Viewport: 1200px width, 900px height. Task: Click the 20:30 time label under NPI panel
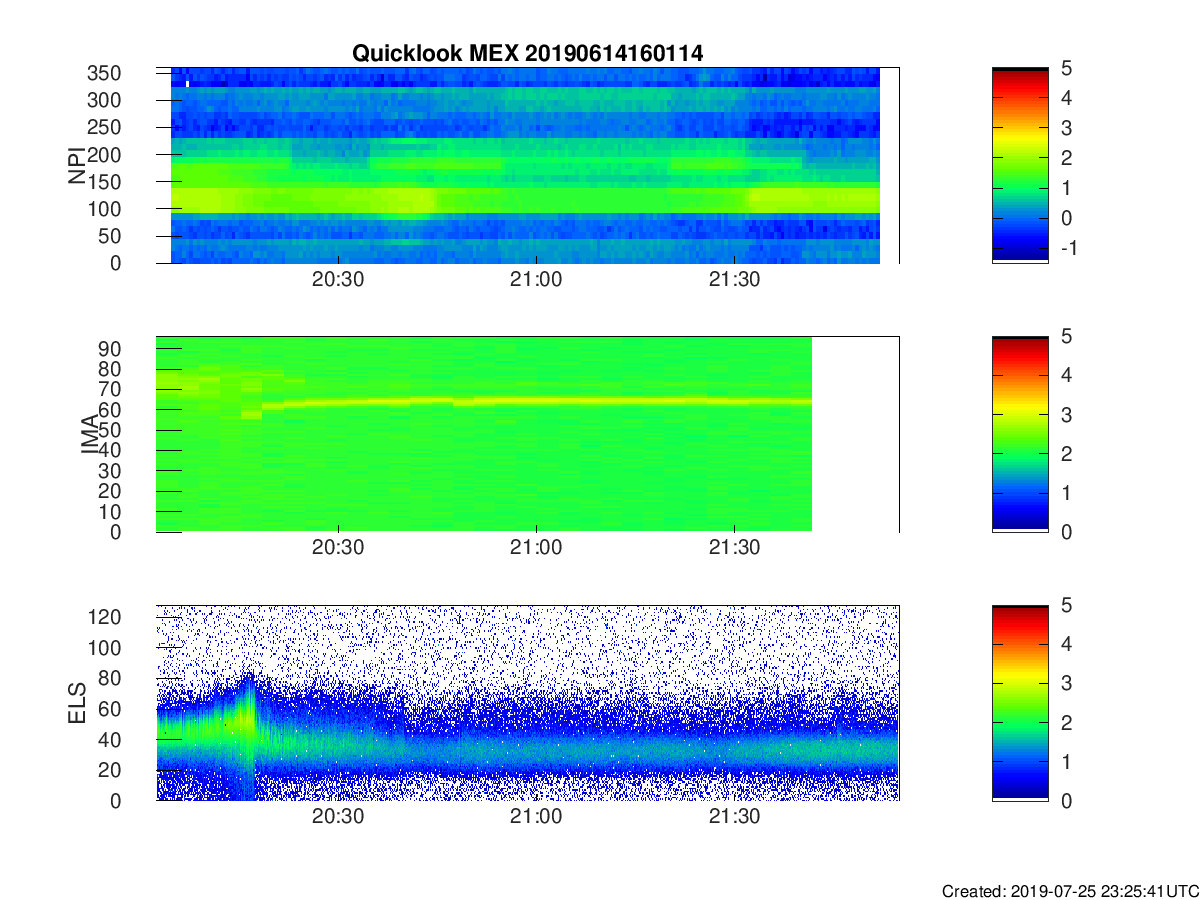click(339, 281)
